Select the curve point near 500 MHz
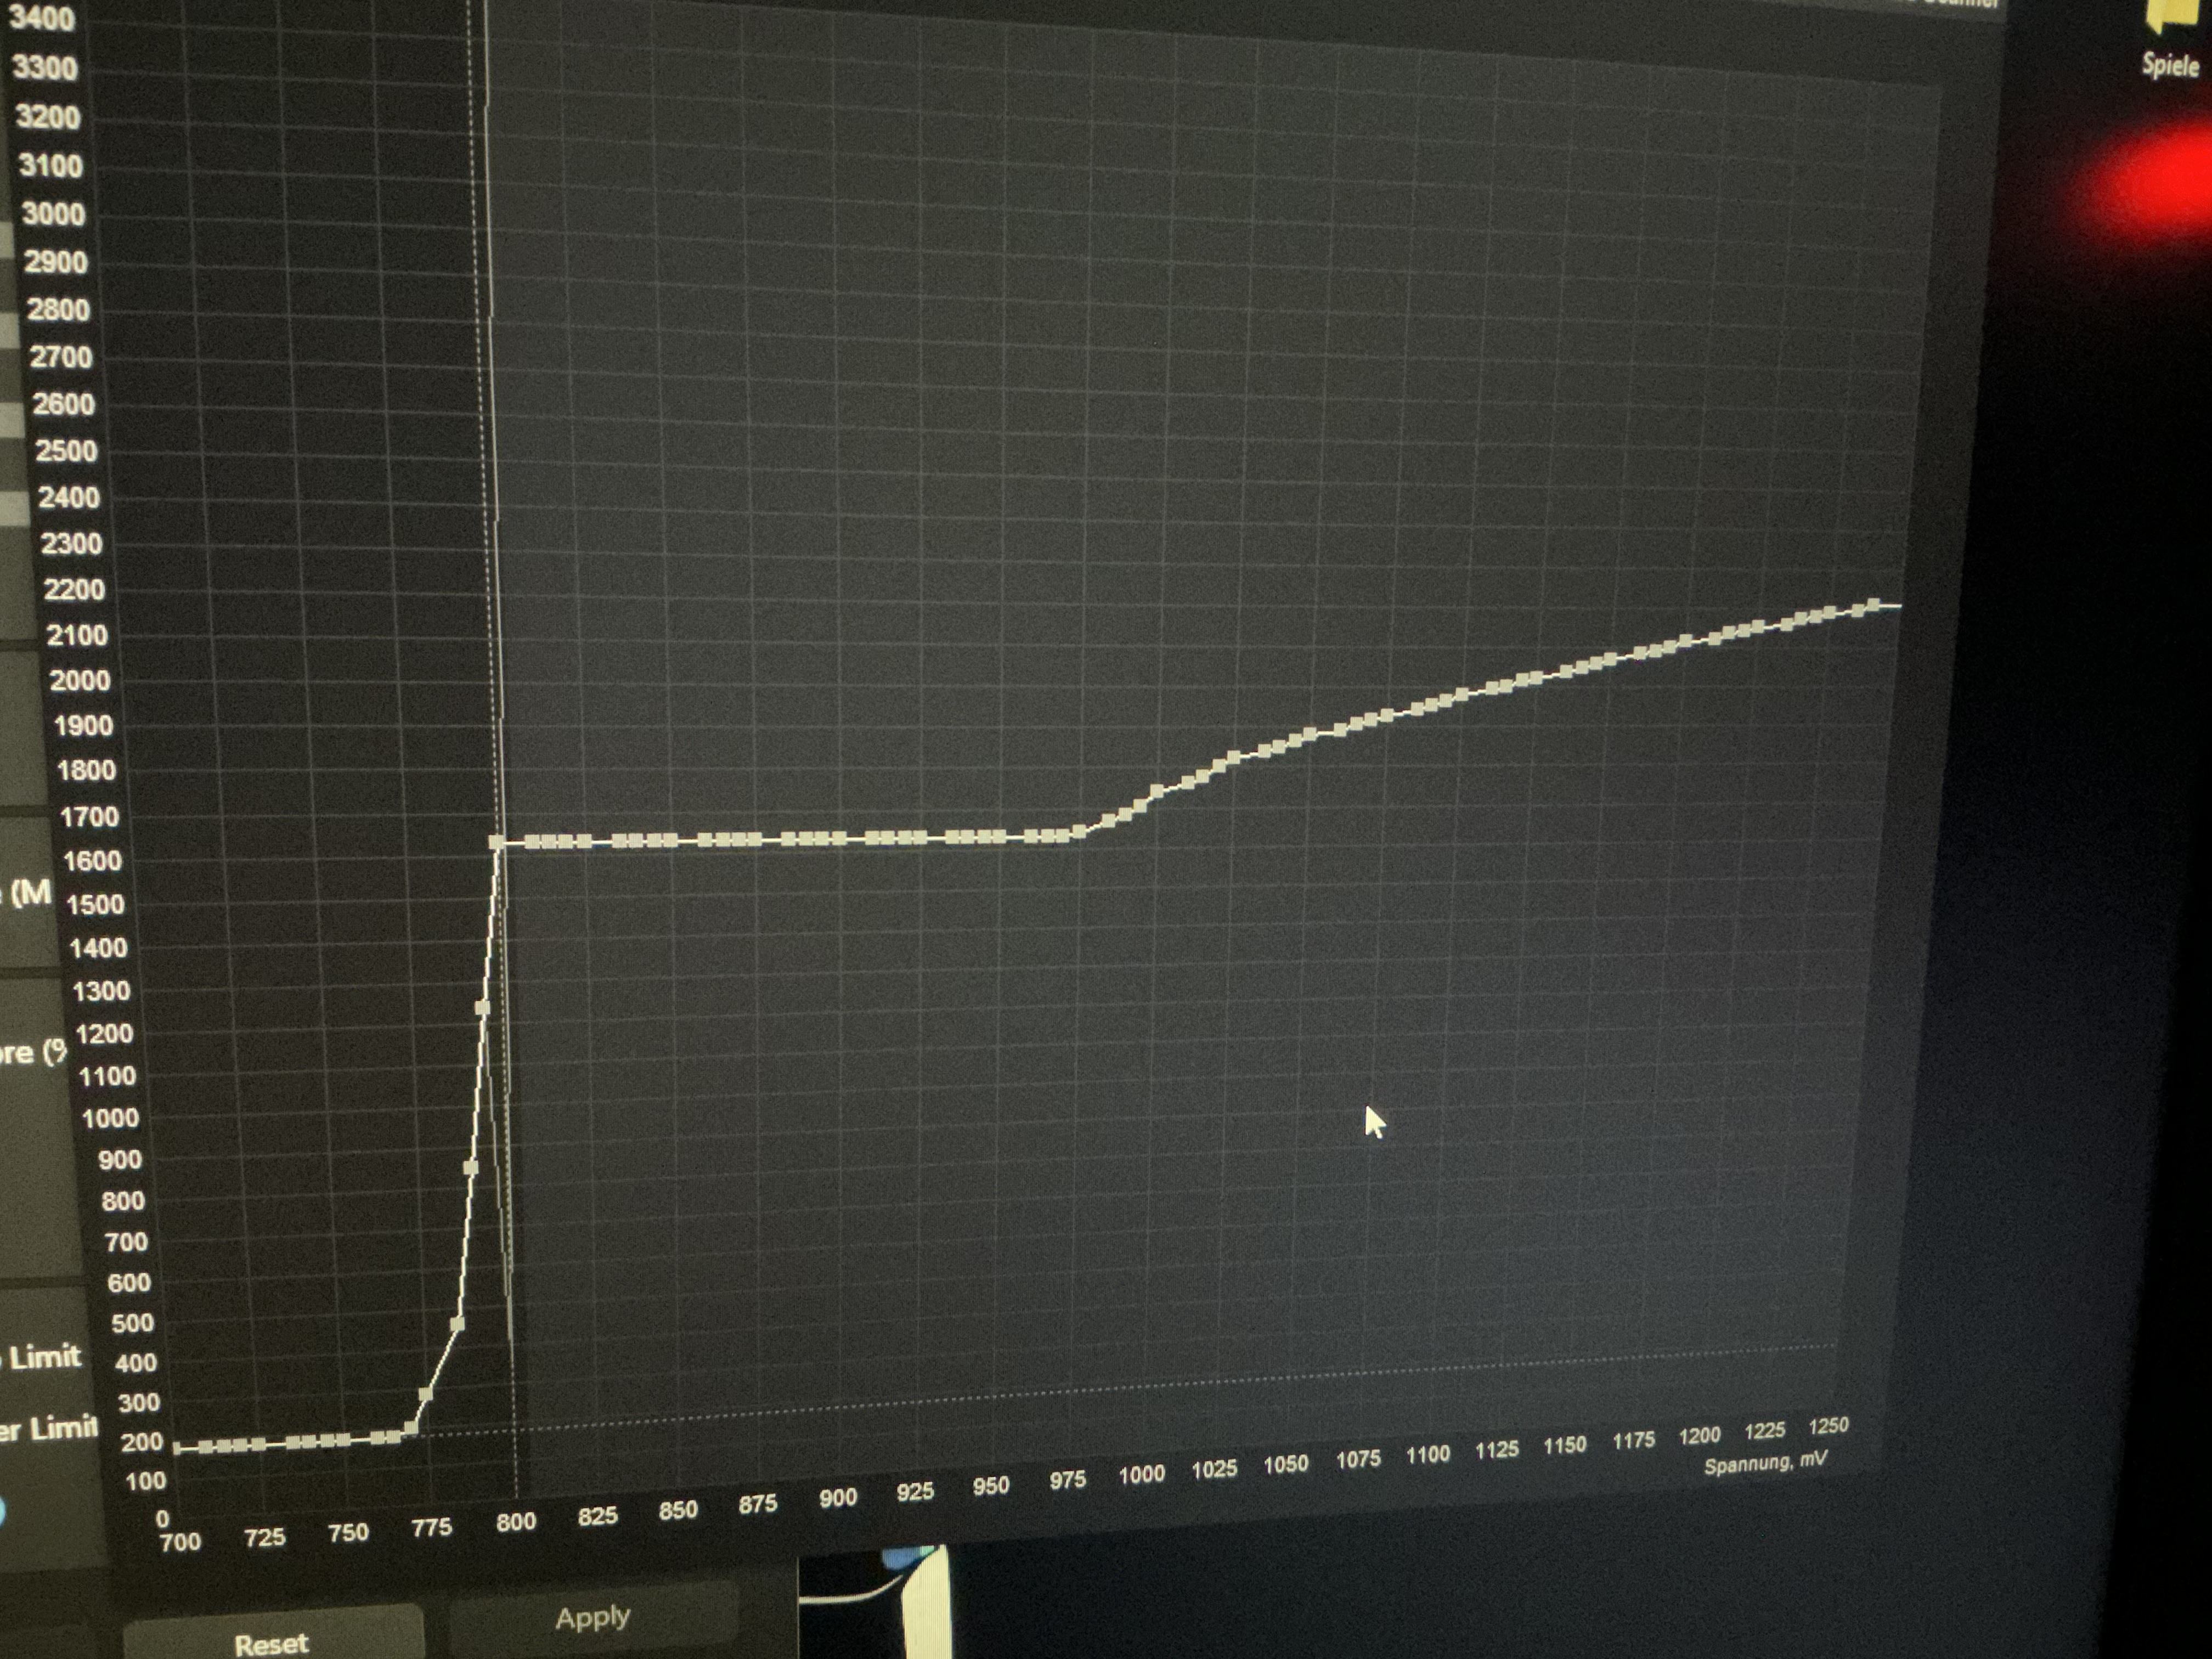 pyautogui.click(x=457, y=1324)
